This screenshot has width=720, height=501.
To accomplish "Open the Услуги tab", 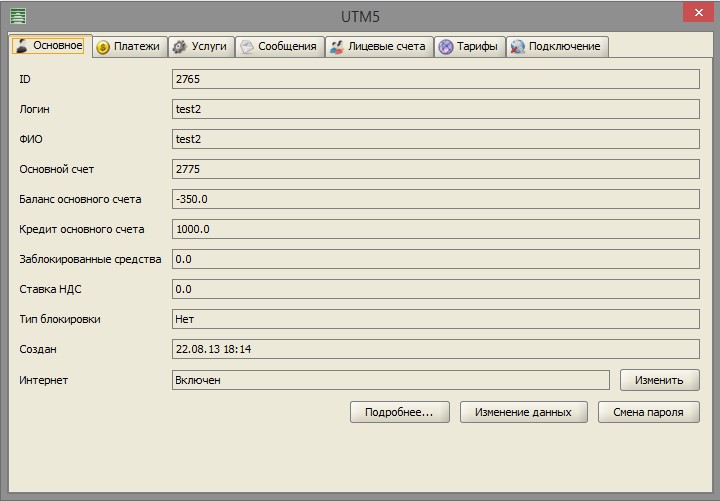I will coord(202,46).
